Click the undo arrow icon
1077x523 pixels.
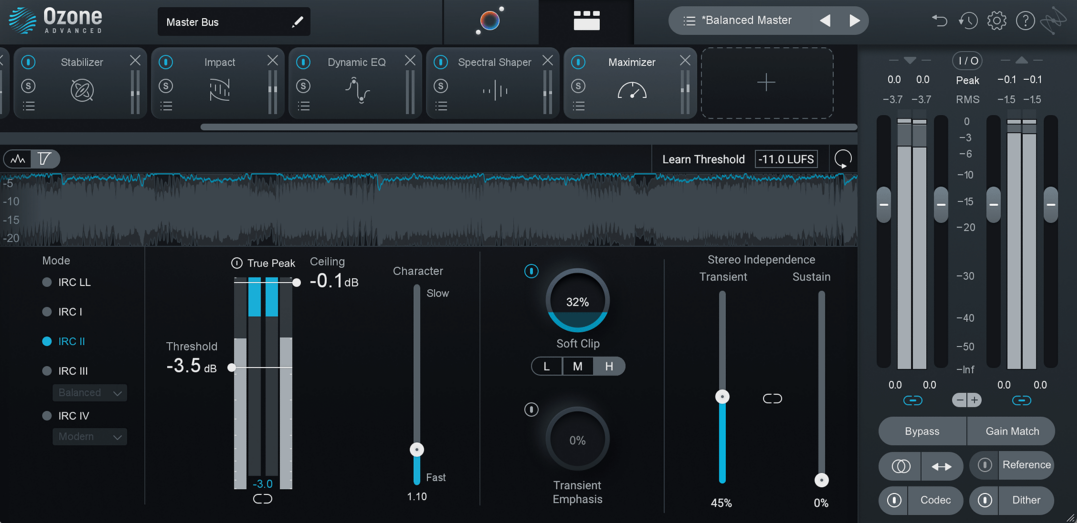[x=939, y=21]
